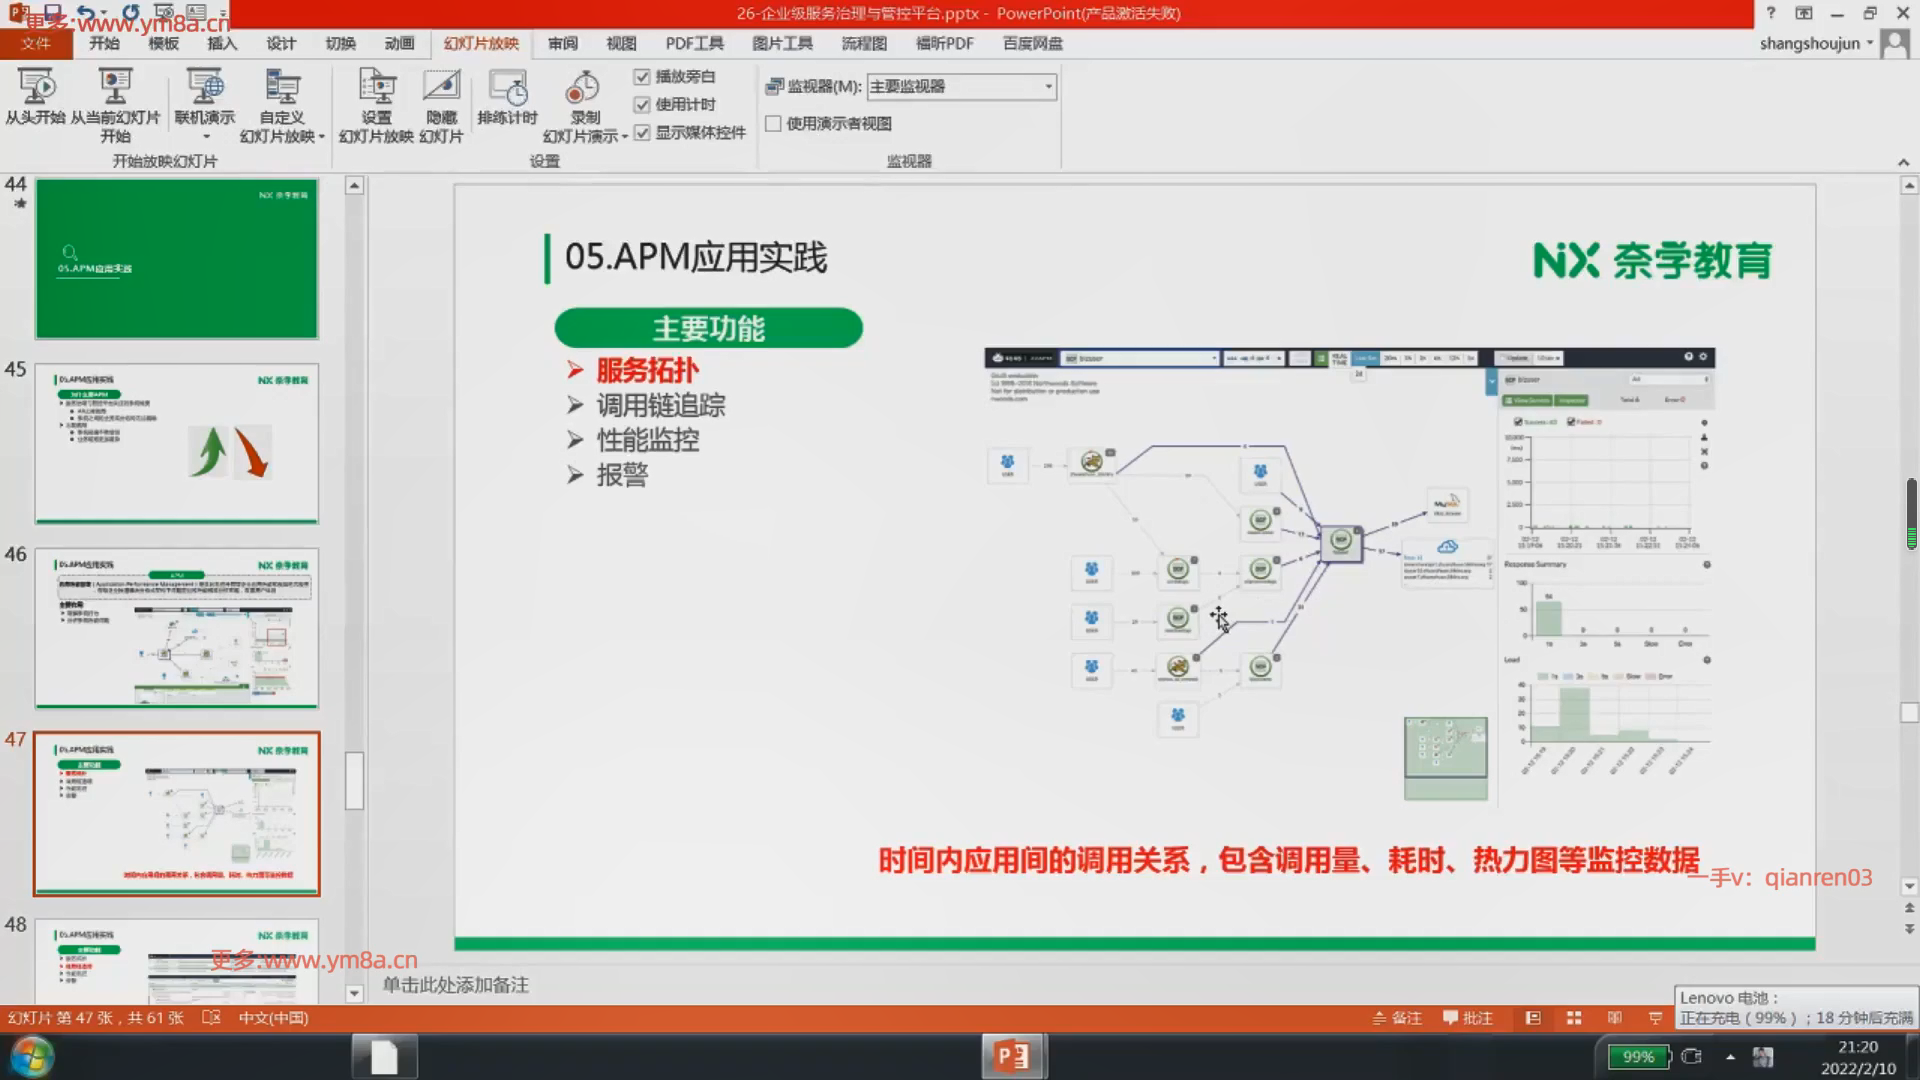Viewport: 1920px width, 1080px height.
Task: Open 备注 notes button in status bar
Action: 1397,1018
